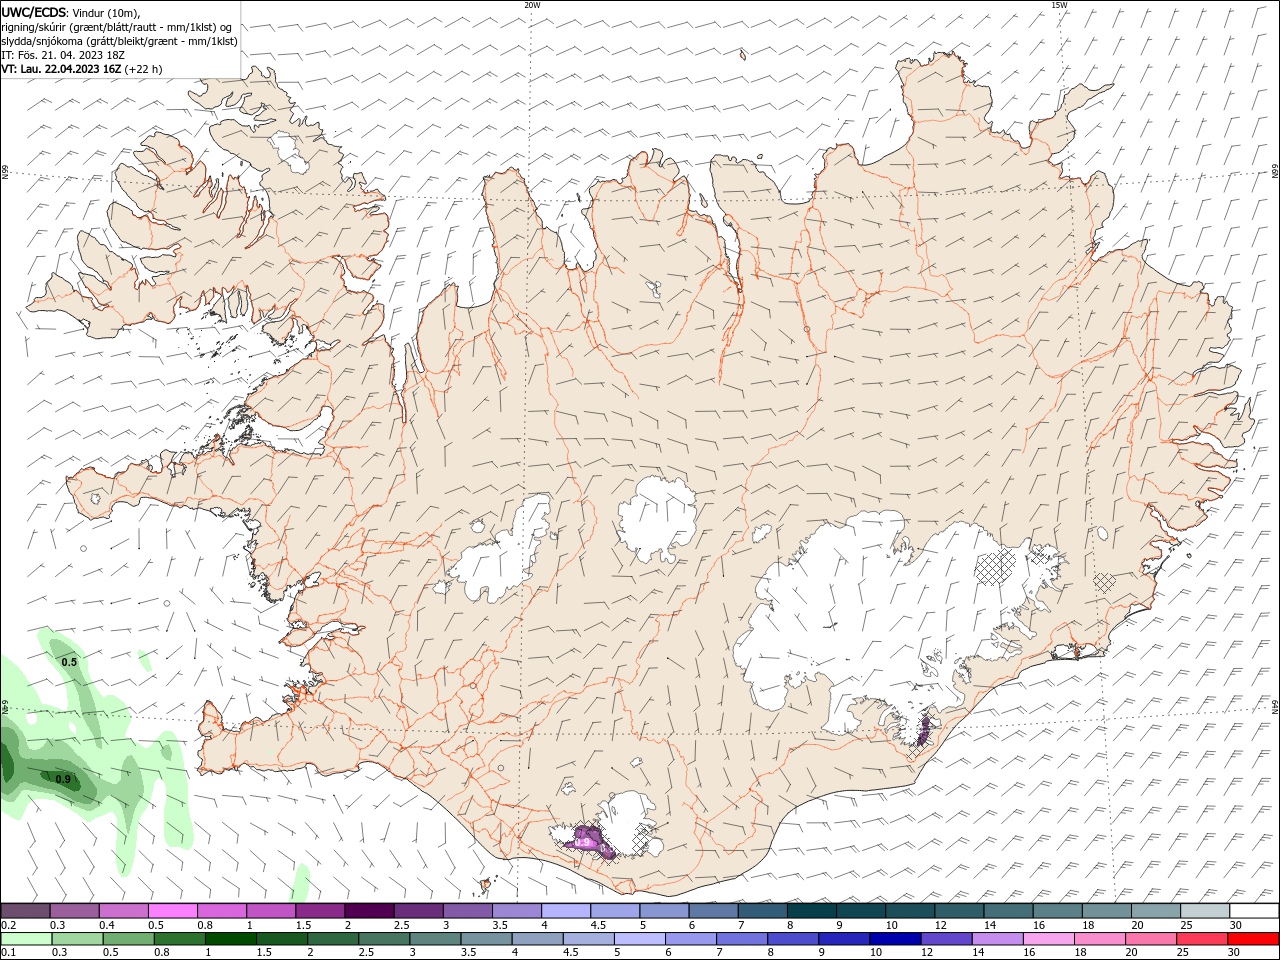
Task: Select the lavender 4 snow legend swatch
Action: [x=565, y=911]
